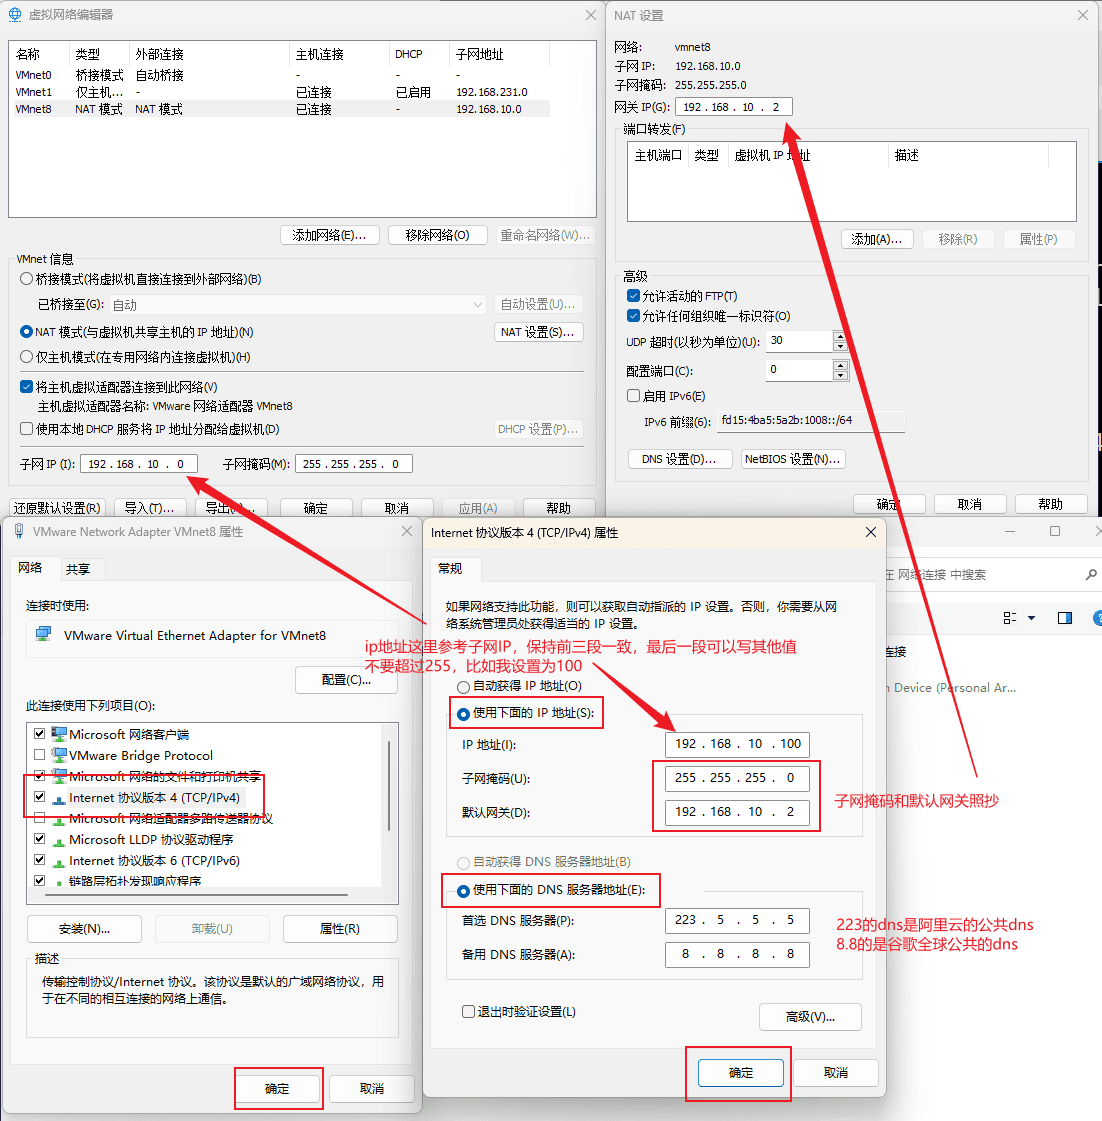This screenshot has height=1121, width=1102.
Task: Open NAT 设置 button
Action: point(538,332)
